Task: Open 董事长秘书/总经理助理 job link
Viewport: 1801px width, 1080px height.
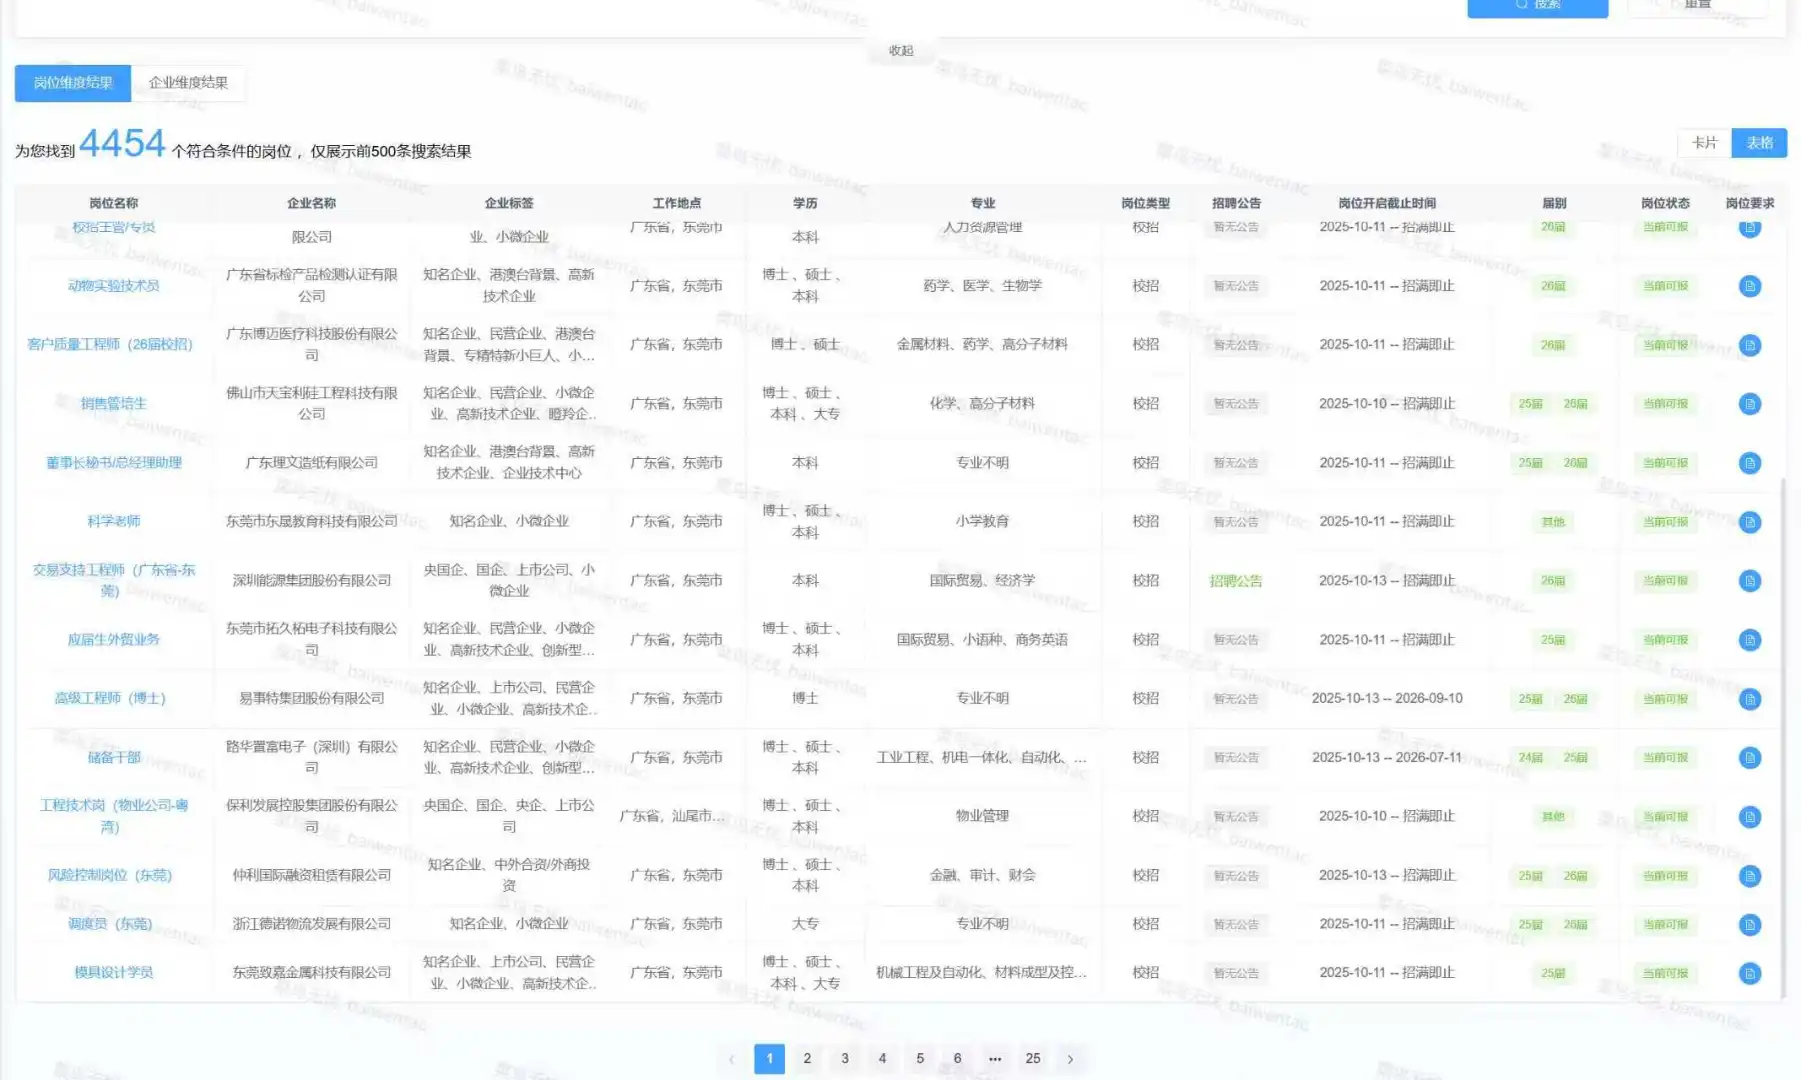Action: coord(114,463)
